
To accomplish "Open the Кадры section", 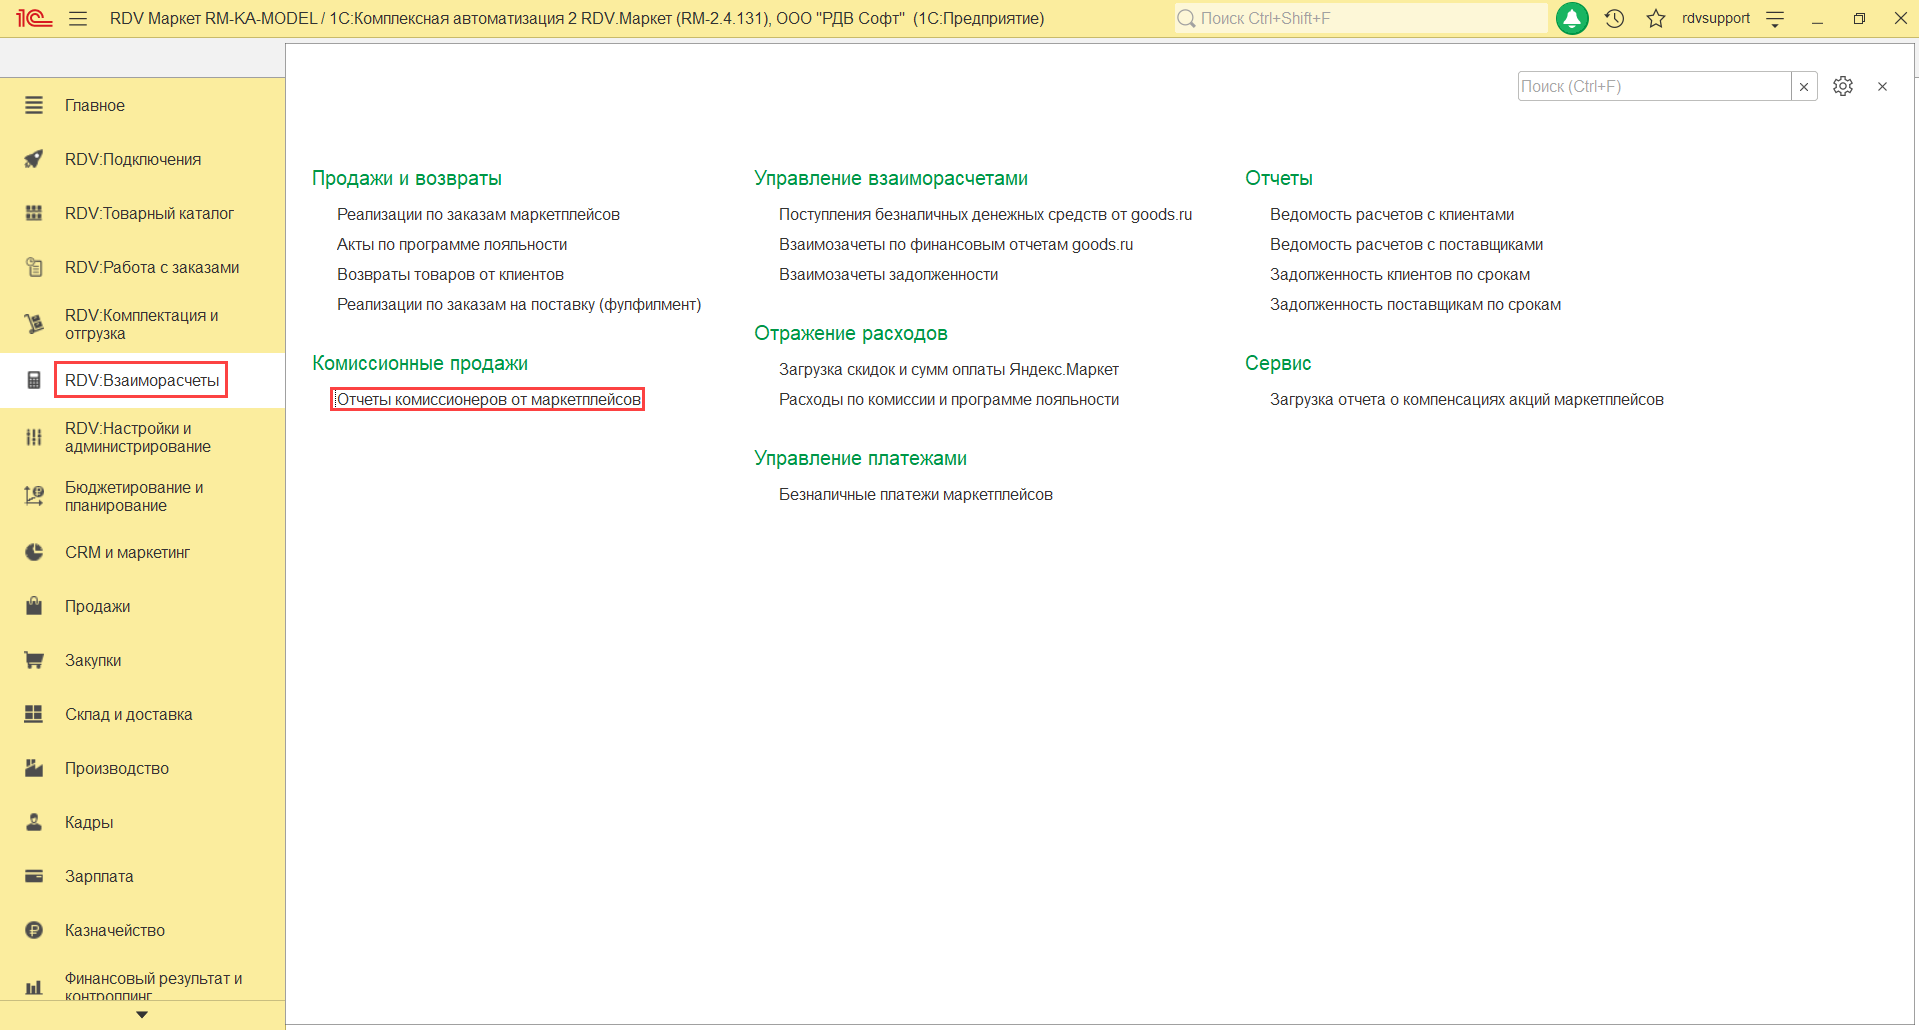I will click(89, 822).
